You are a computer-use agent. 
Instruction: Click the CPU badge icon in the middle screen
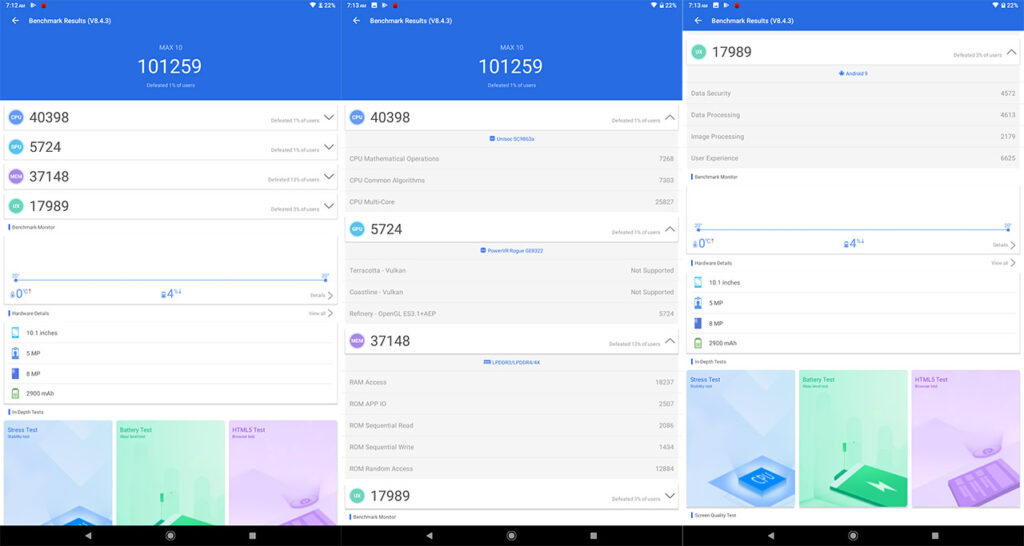[357, 118]
